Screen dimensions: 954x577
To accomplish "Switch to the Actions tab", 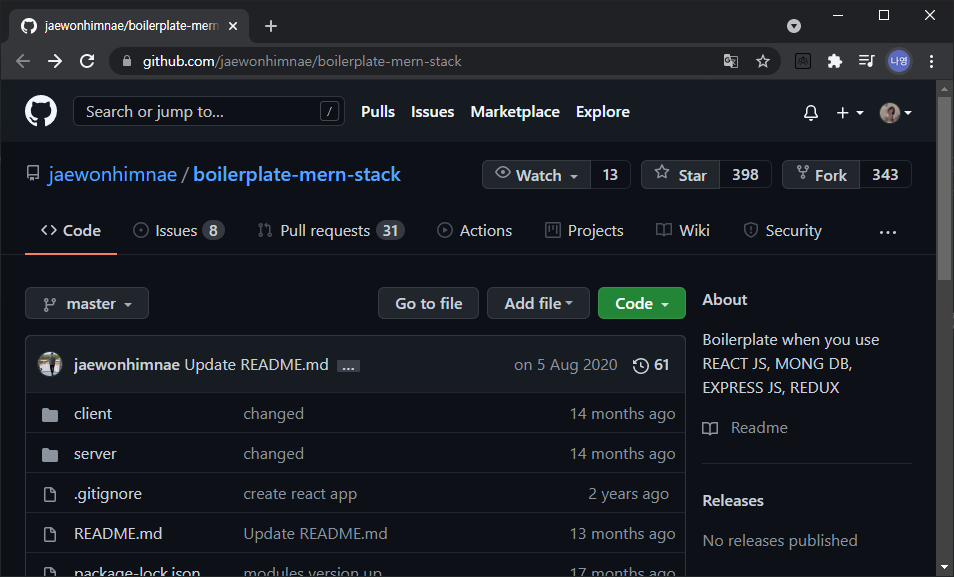I will tap(475, 231).
